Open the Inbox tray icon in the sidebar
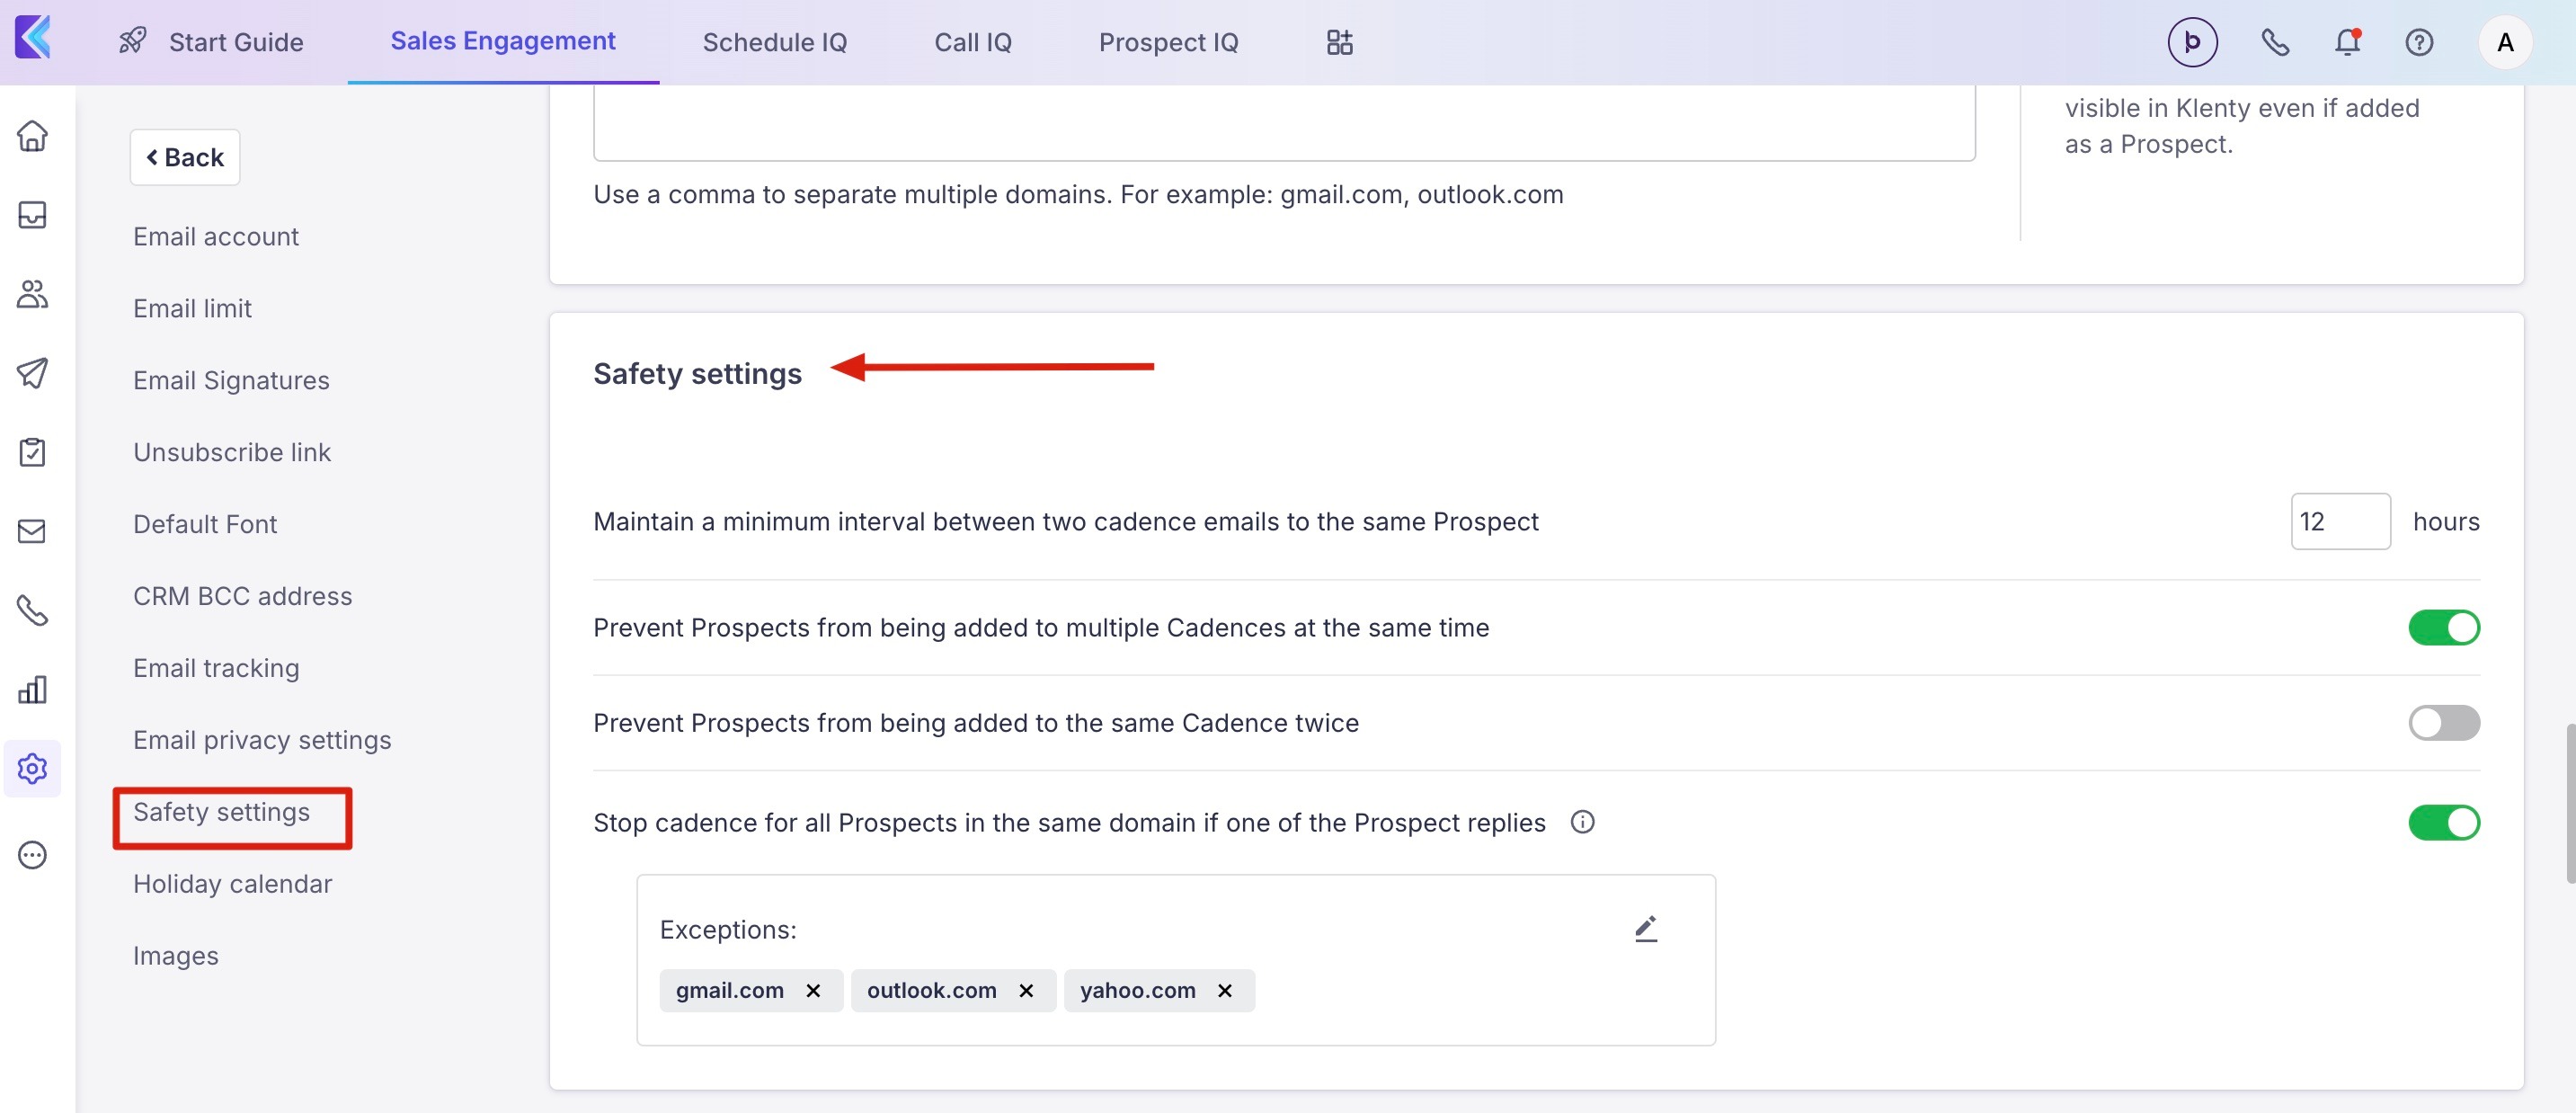2576x1113 pixels. coord(32,215)
